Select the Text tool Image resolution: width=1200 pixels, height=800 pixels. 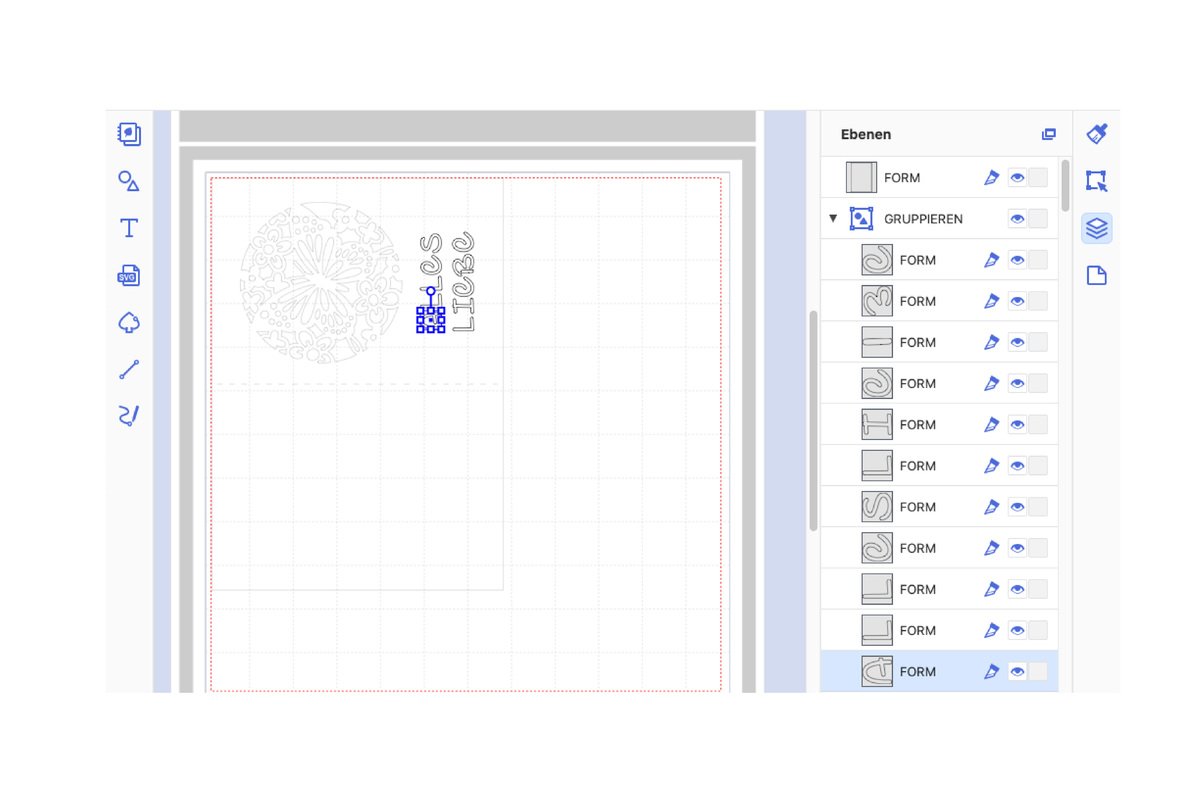129,228
